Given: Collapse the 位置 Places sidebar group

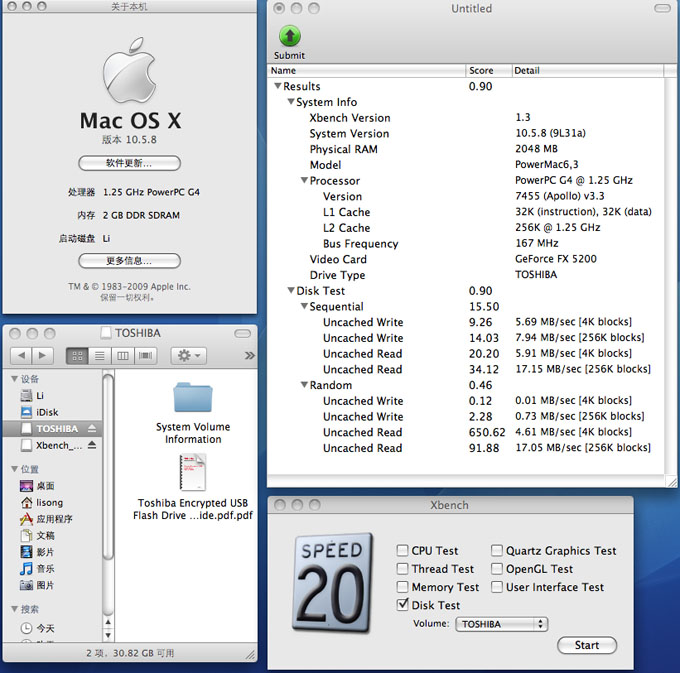Looking at the screenshot, I should tap(14, 469).
